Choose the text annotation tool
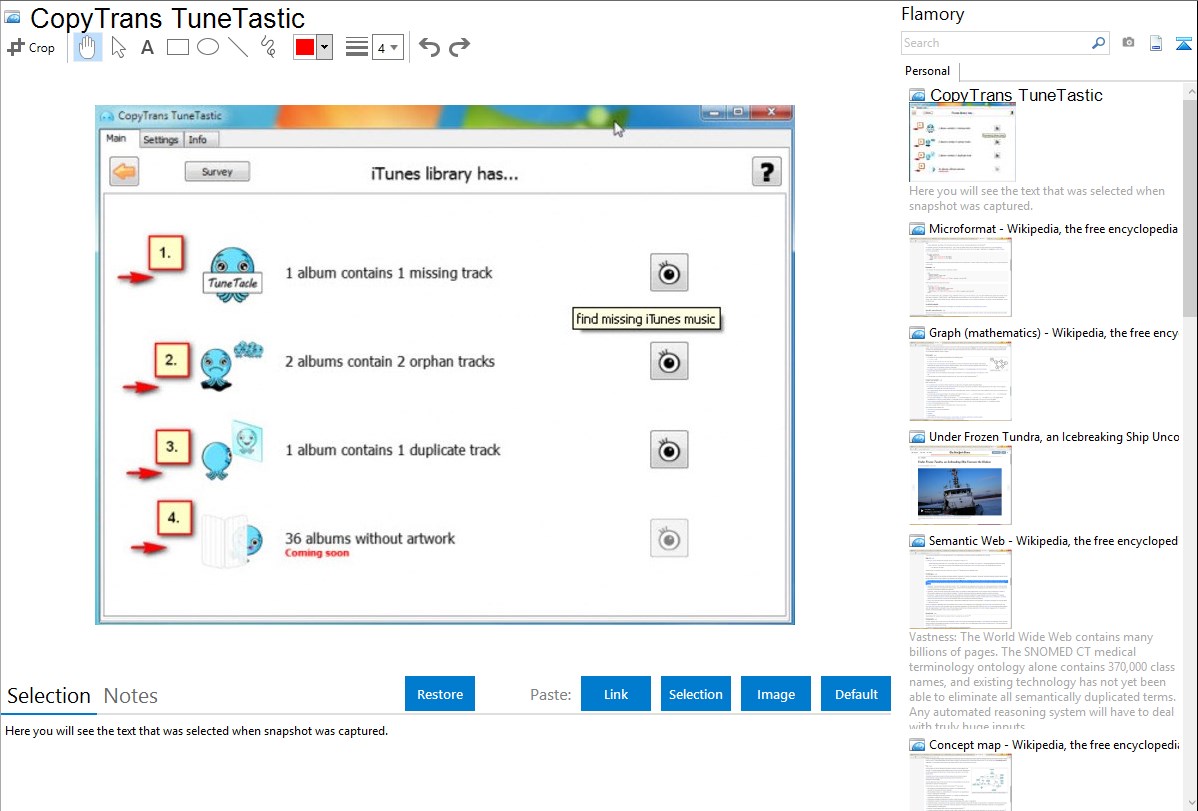Screen dimensions: 1198x811 pyautogui.click(x=147, y=47)
